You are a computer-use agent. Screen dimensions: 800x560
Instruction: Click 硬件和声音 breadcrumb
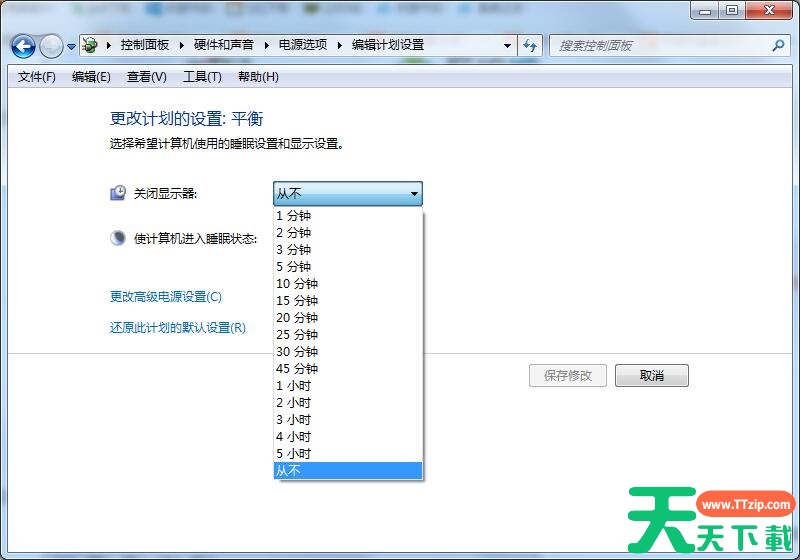(223, 45)
